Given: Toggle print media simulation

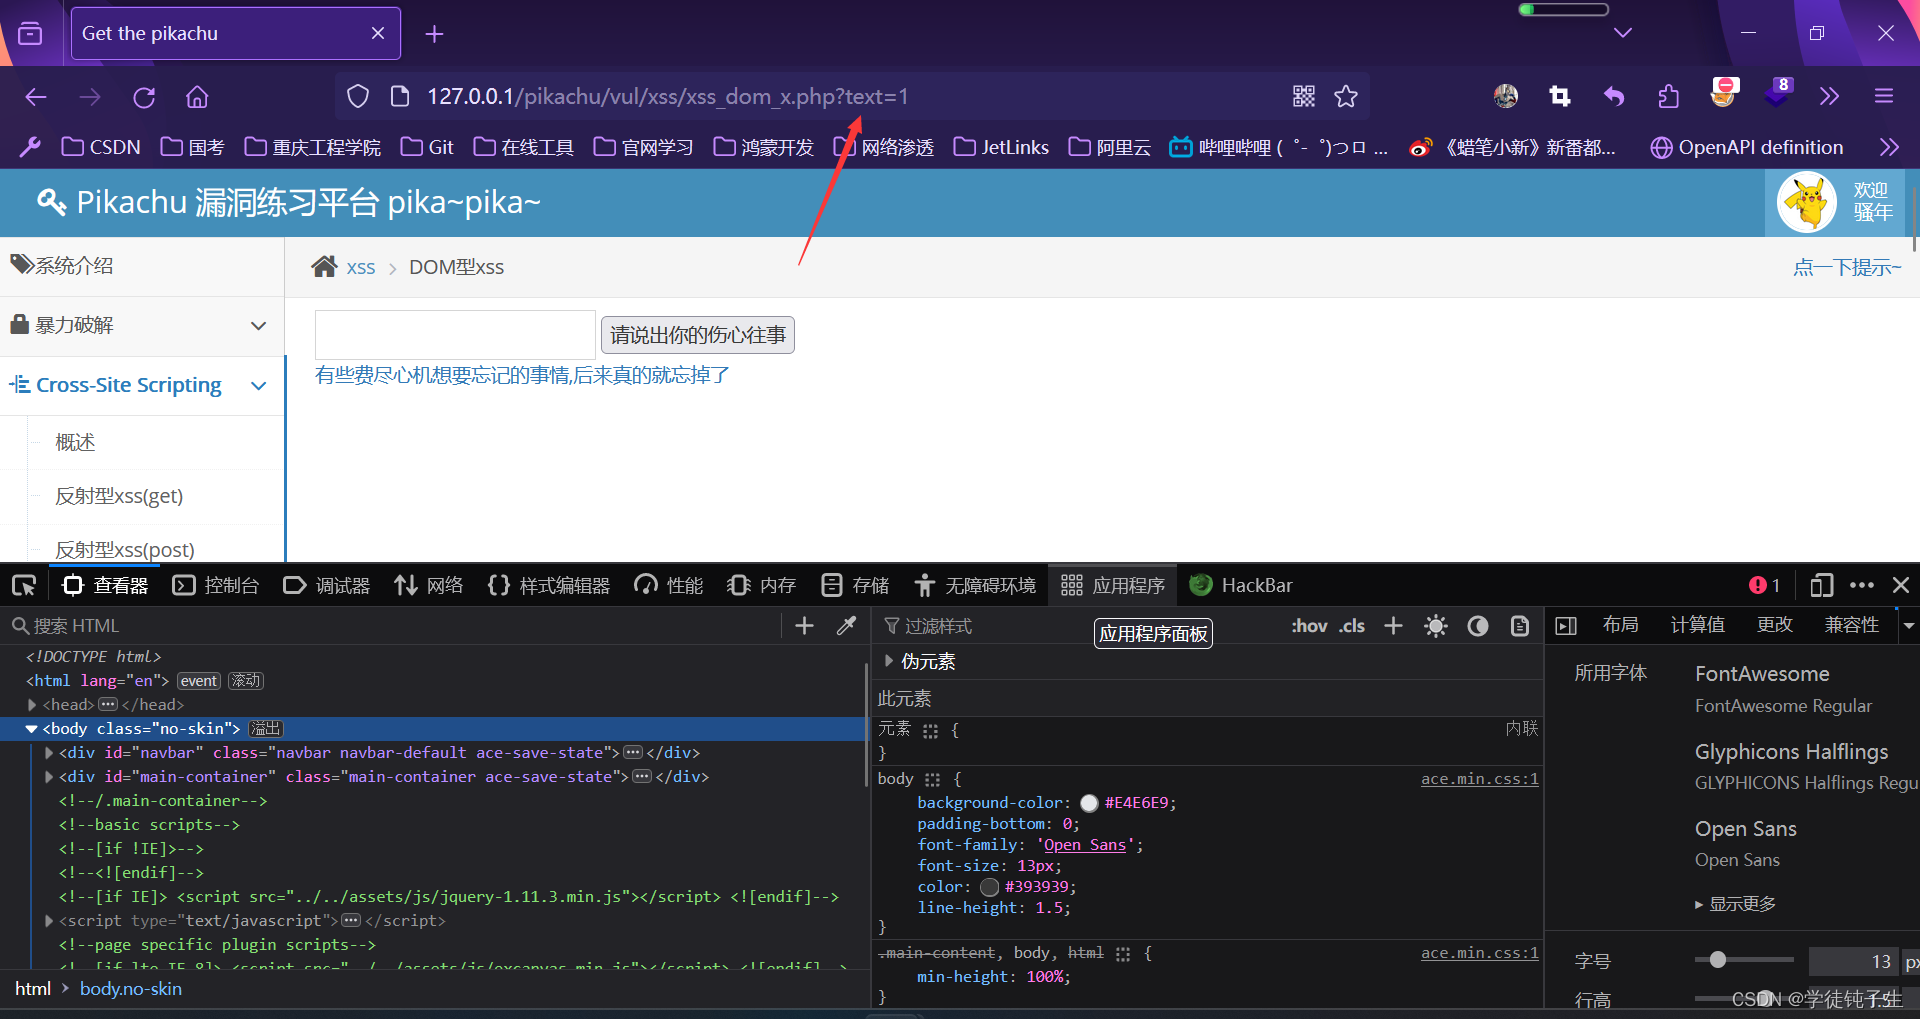Looking at the screenshot, I should click(x=1520, y=626).
